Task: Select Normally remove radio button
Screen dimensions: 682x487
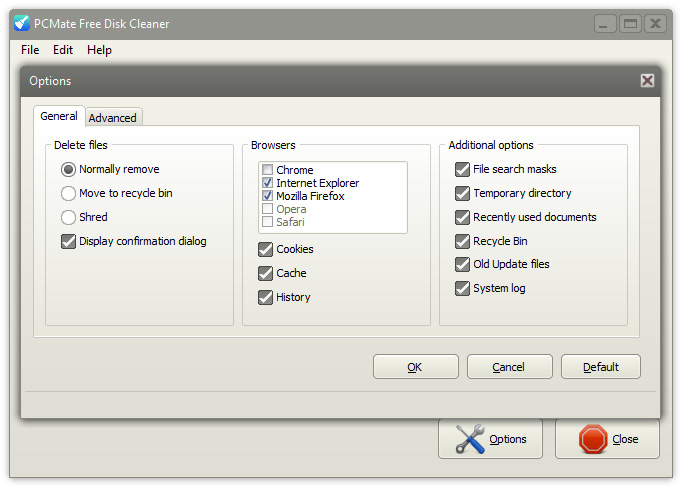Action: [68, 169]
